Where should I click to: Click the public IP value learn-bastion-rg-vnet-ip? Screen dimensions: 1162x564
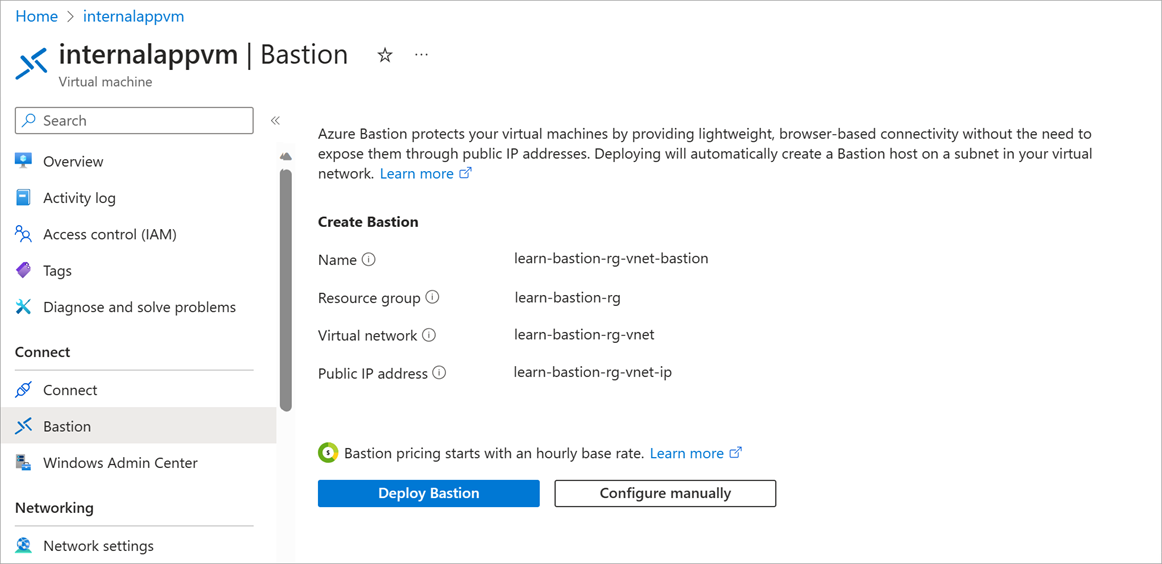click(593, 372)
